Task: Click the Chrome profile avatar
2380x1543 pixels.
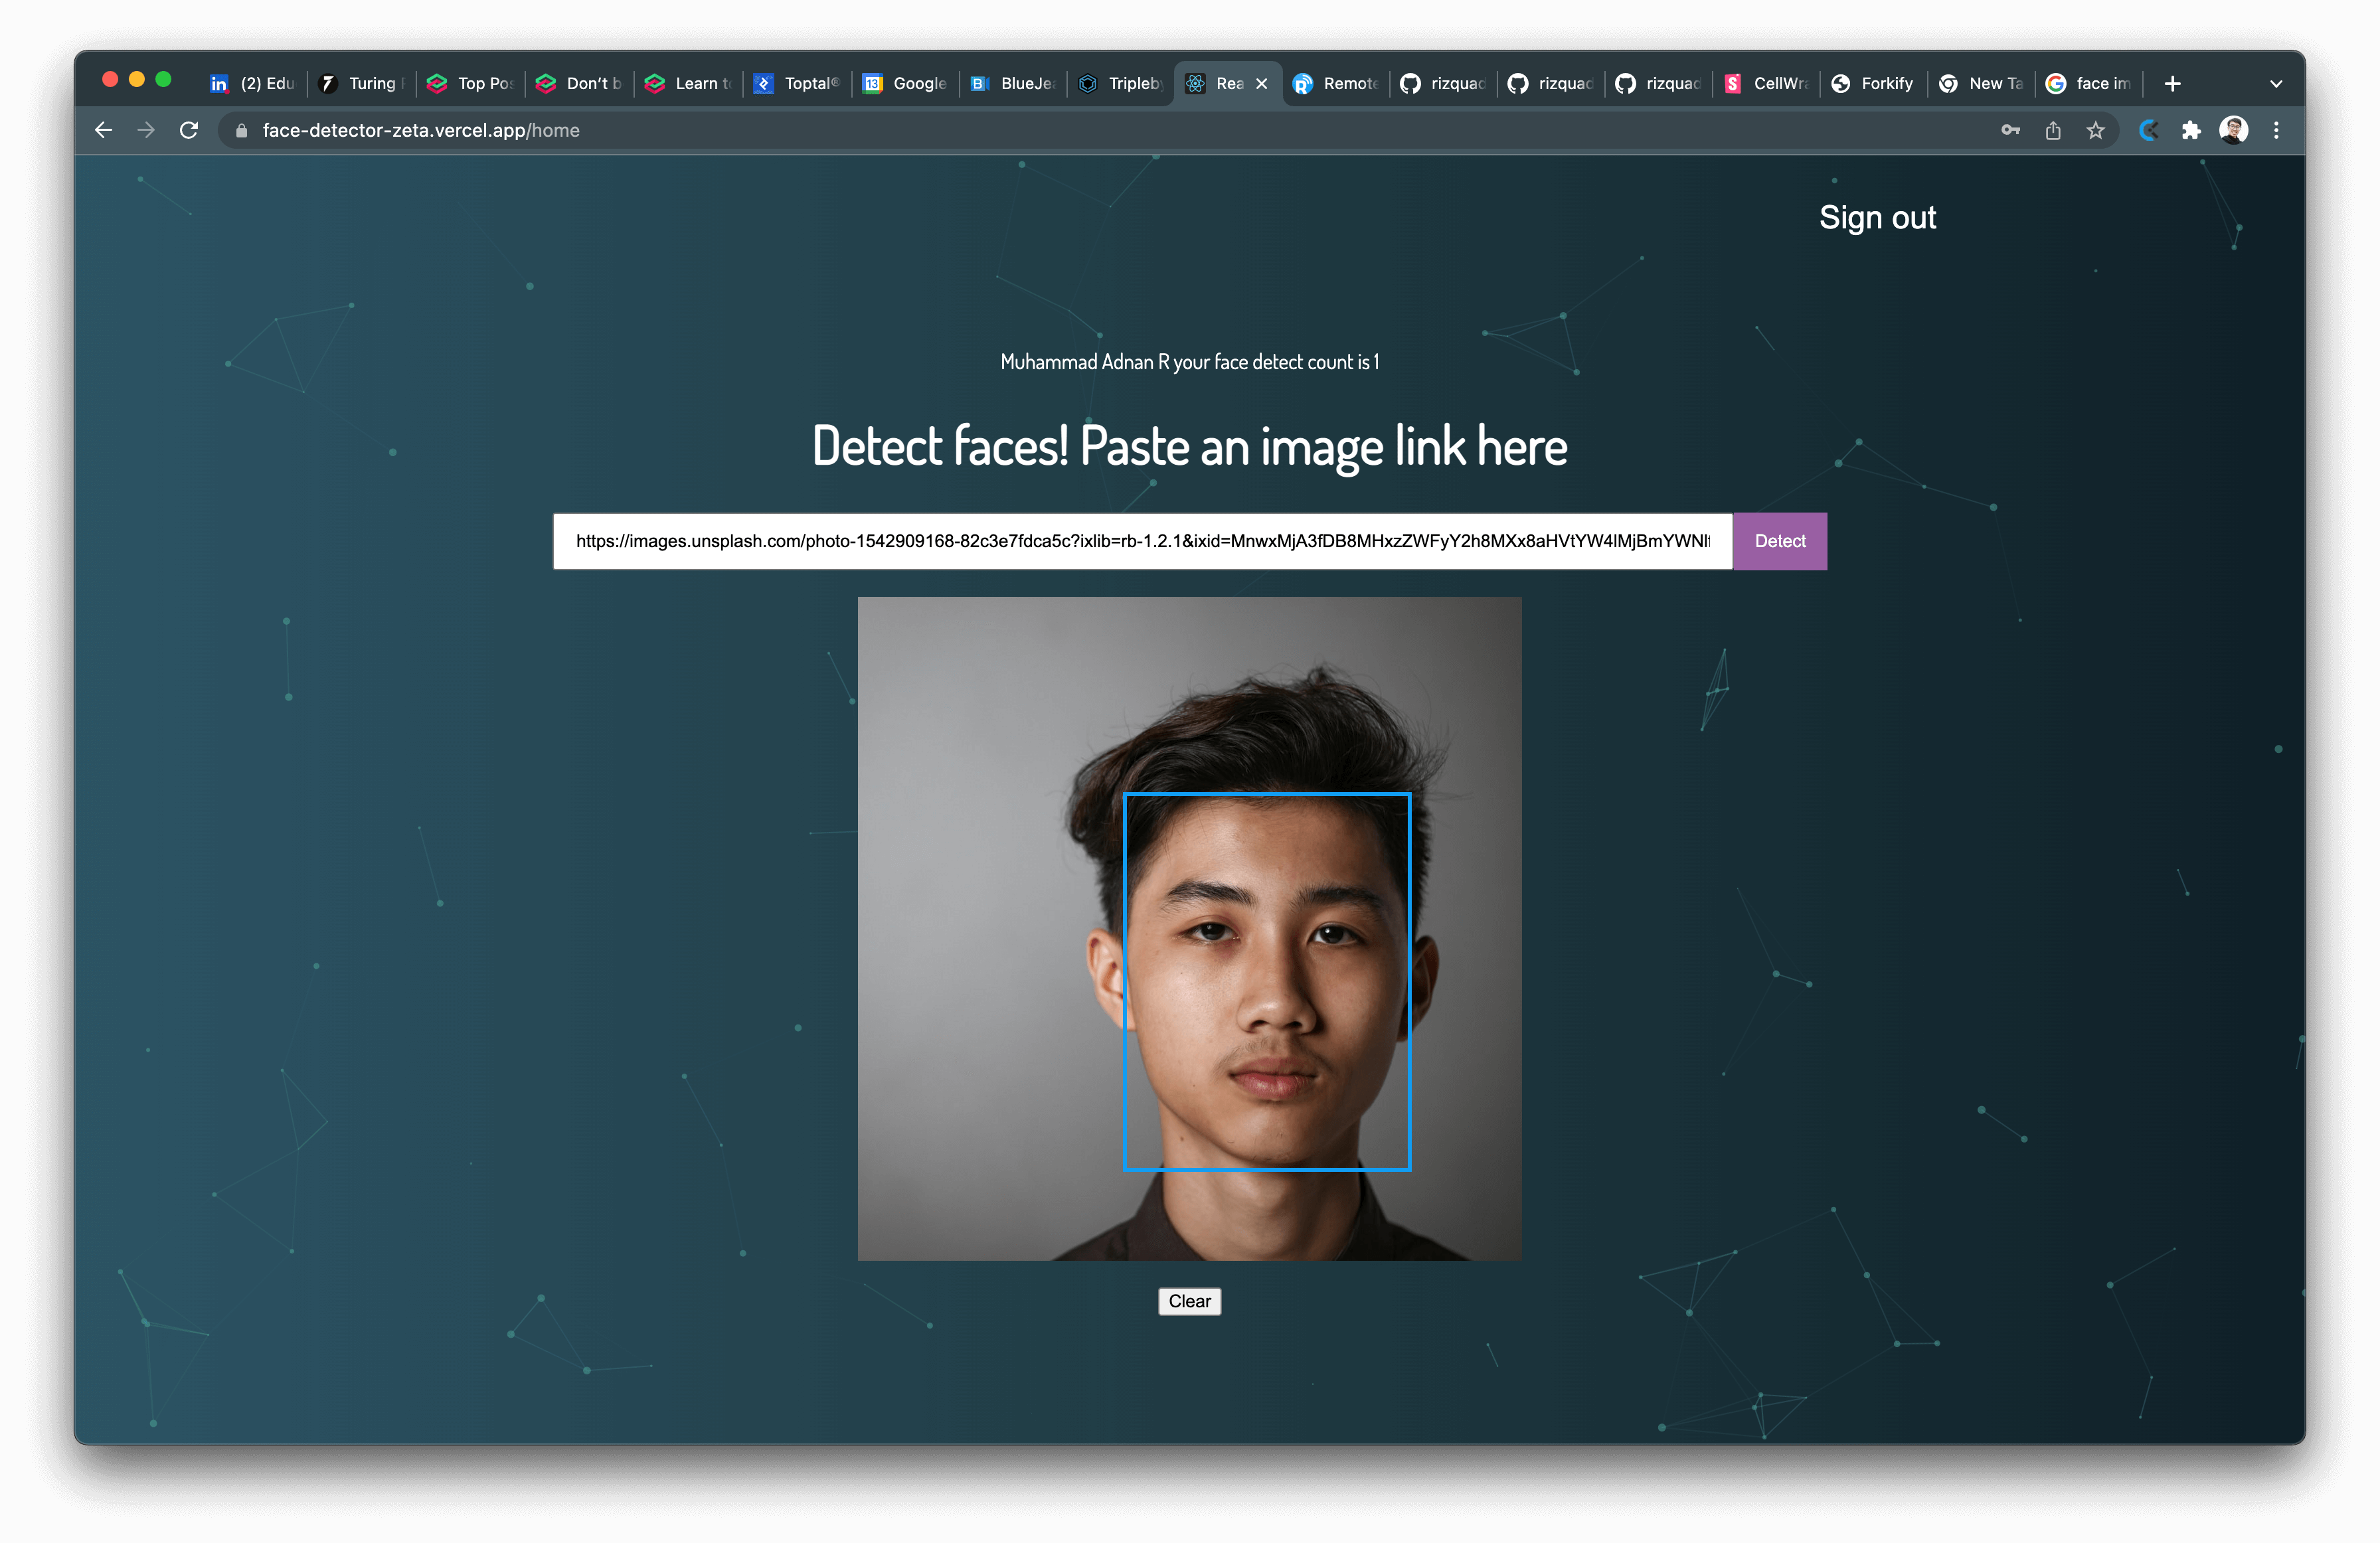Action: pos(2234,130)
